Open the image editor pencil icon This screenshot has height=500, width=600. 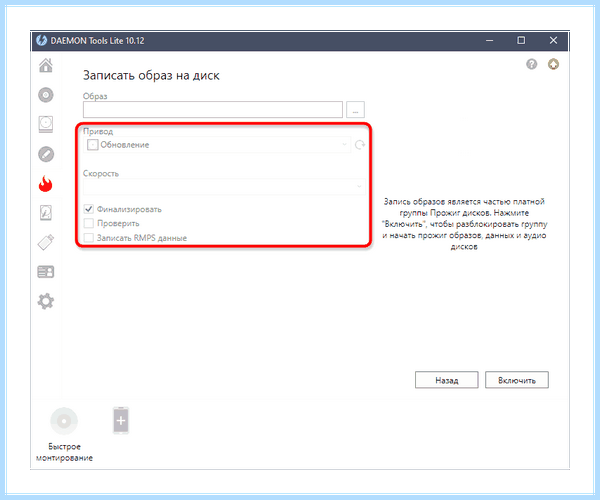click(x=46, y=154)
